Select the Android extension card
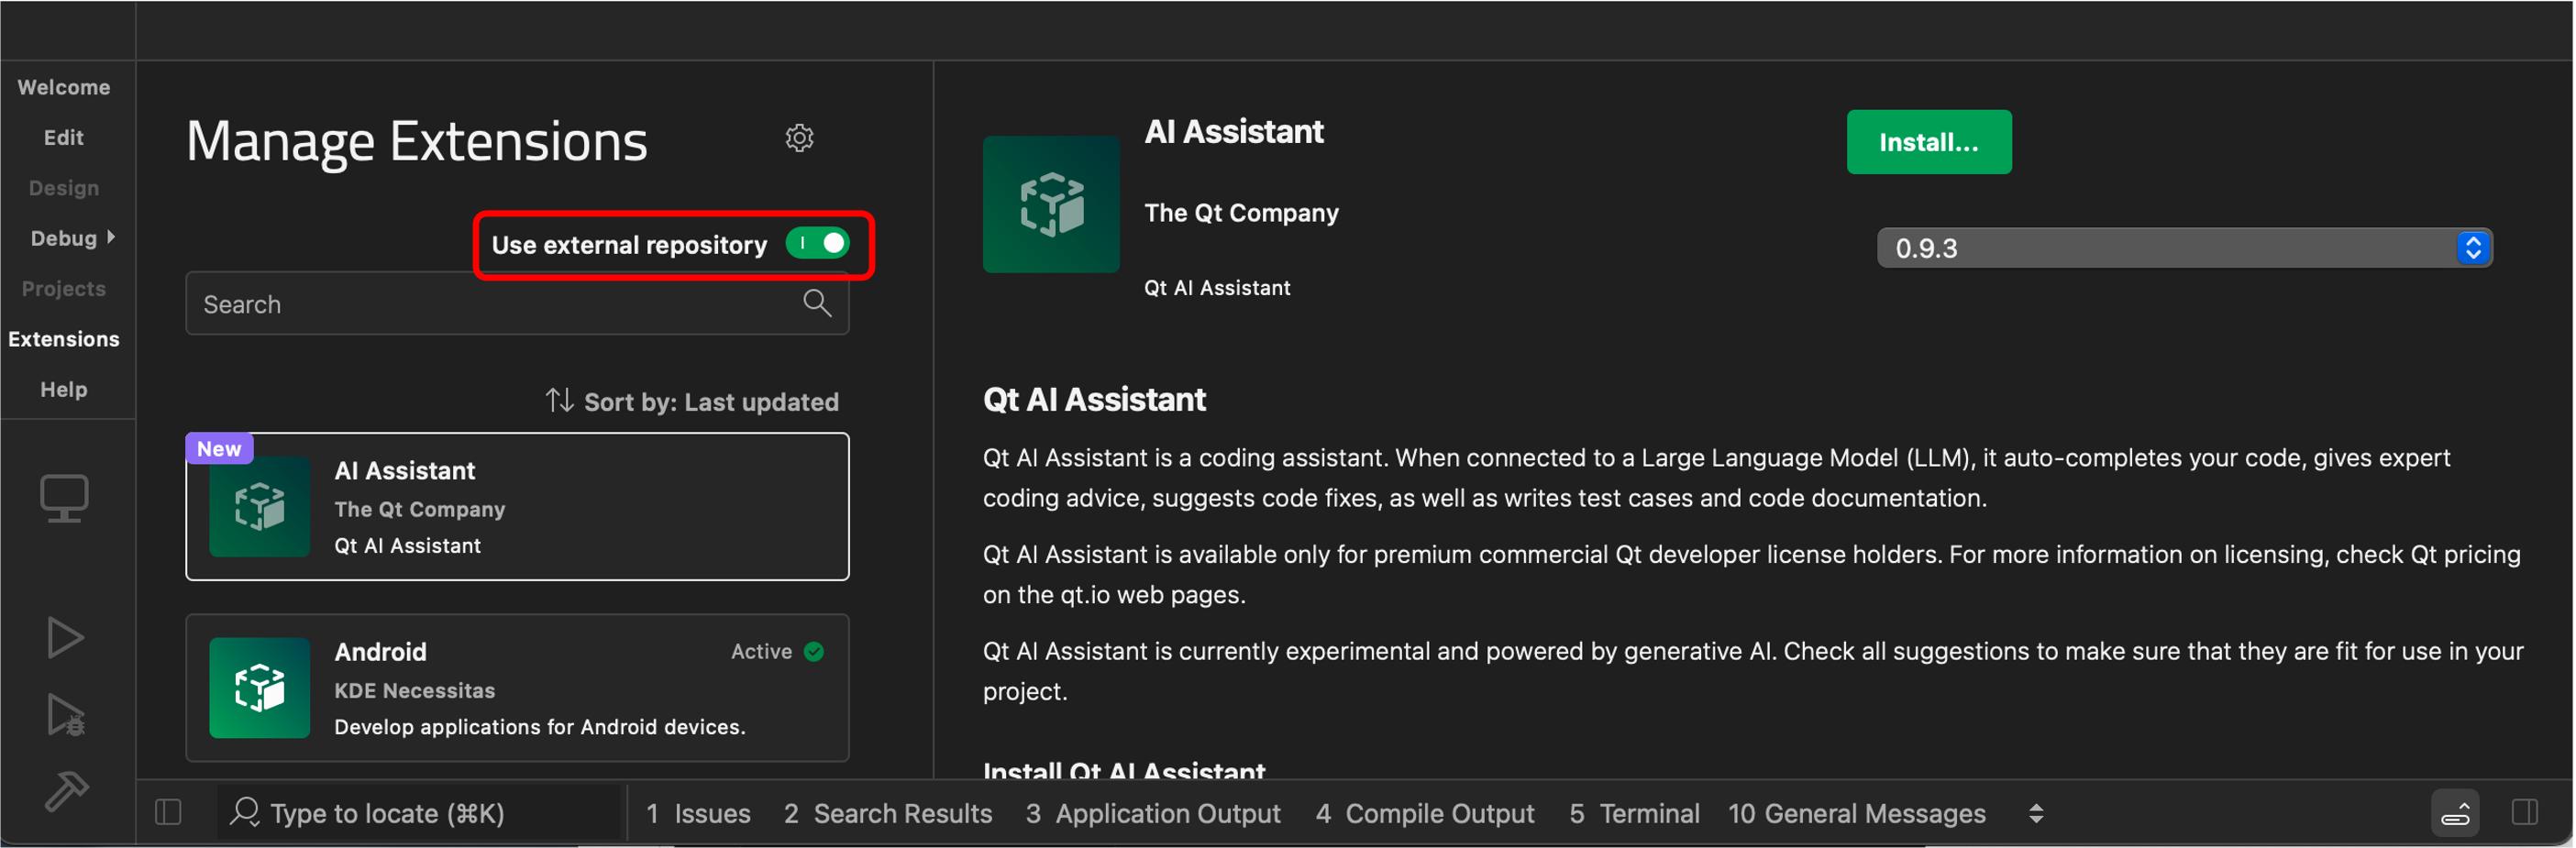Image resolution: width=2576 pixels, height=848 pixels. [517, 688]
